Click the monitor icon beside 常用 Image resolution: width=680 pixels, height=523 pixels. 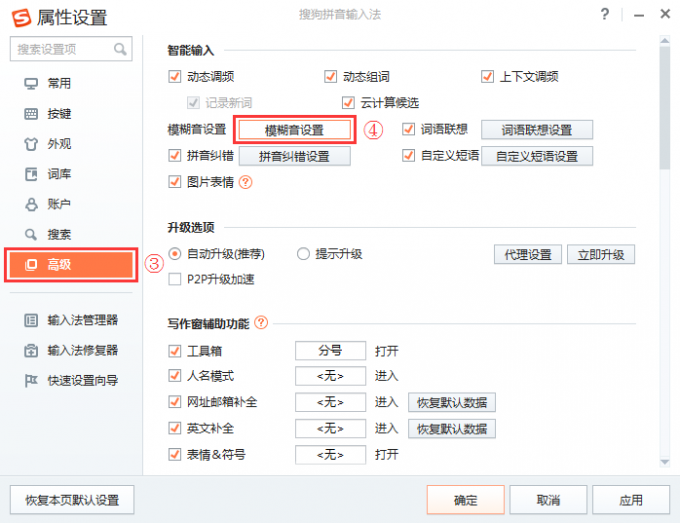click(x=31, y=83)
